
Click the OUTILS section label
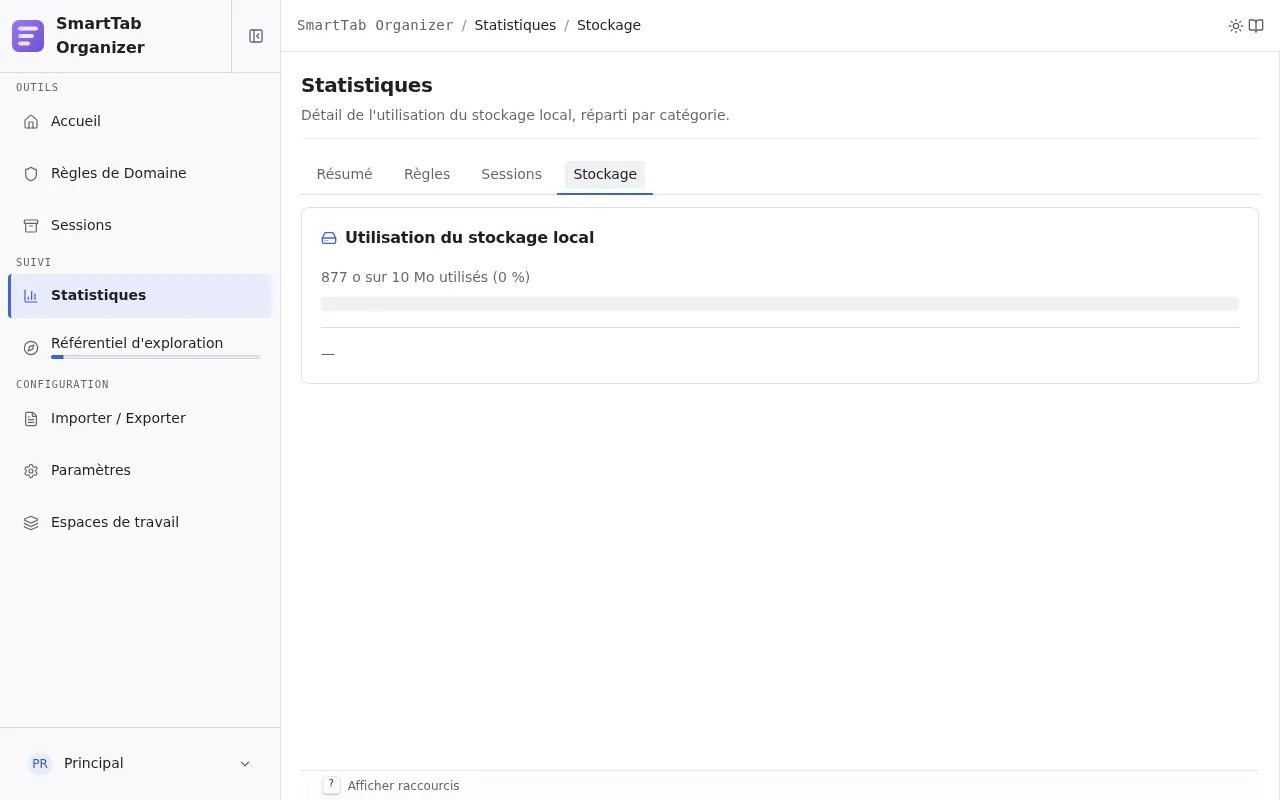click(x=37, y=87)
